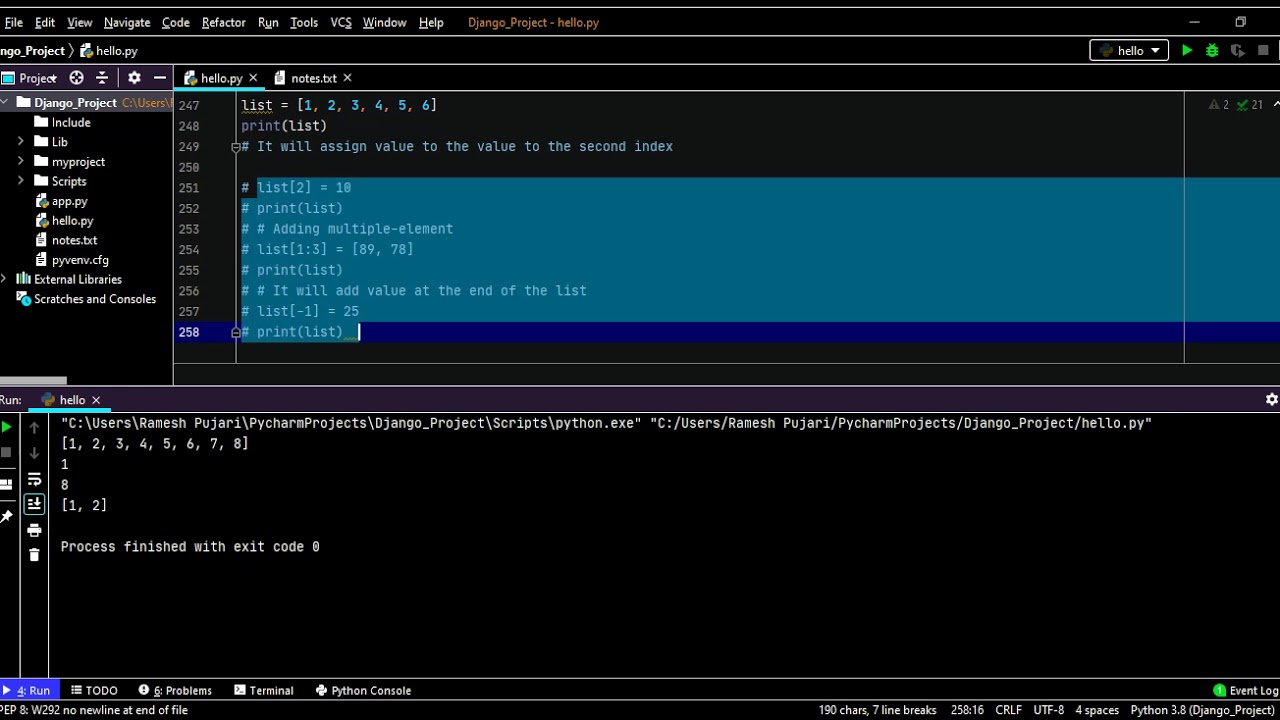Viewport: 1280px width, 720px height.
Task: Toggle soft-wrap in Run console
Action: pyautogui.click(x=34, y=479)
